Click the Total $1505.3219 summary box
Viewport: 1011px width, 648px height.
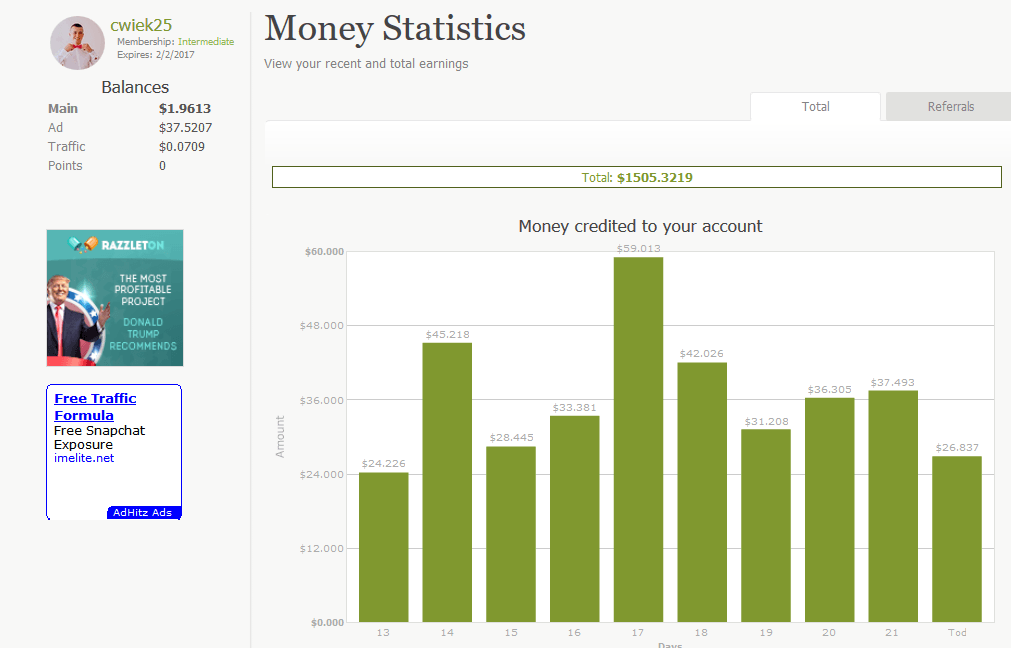(636, 177)
